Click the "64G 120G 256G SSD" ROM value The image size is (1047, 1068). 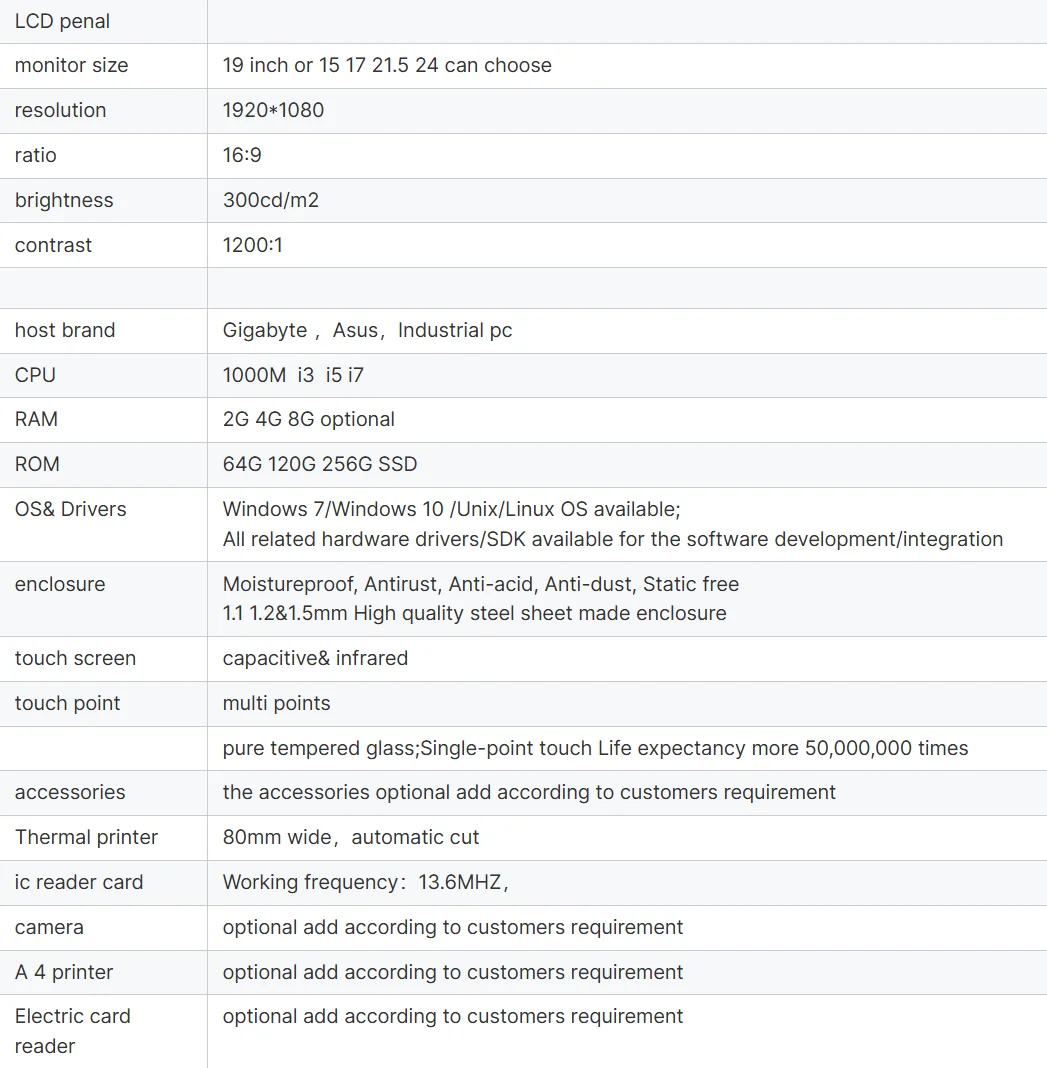coord(319,464)
